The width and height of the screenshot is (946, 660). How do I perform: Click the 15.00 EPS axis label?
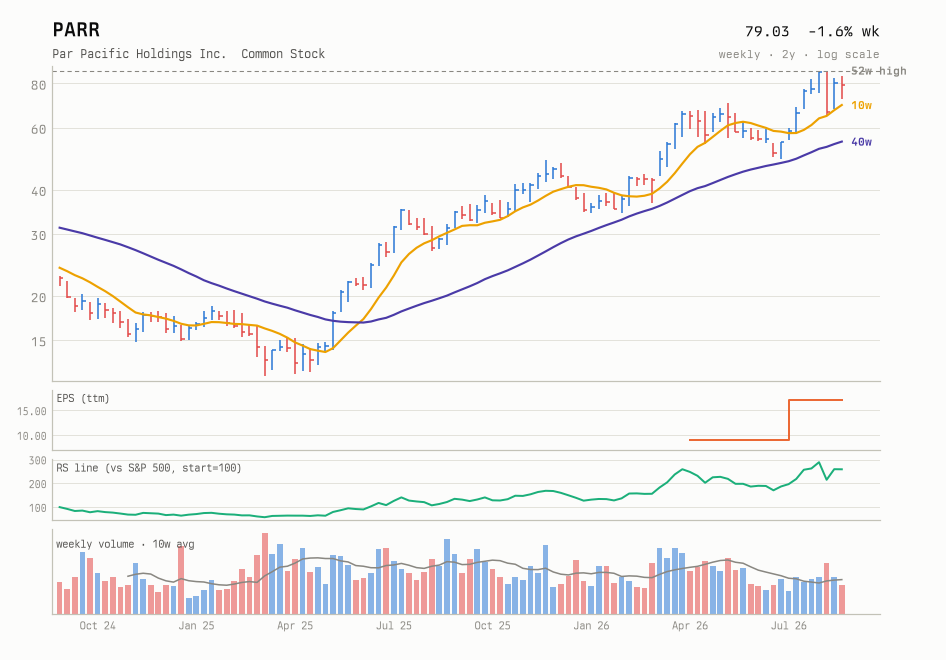click(x=31, y=411)
